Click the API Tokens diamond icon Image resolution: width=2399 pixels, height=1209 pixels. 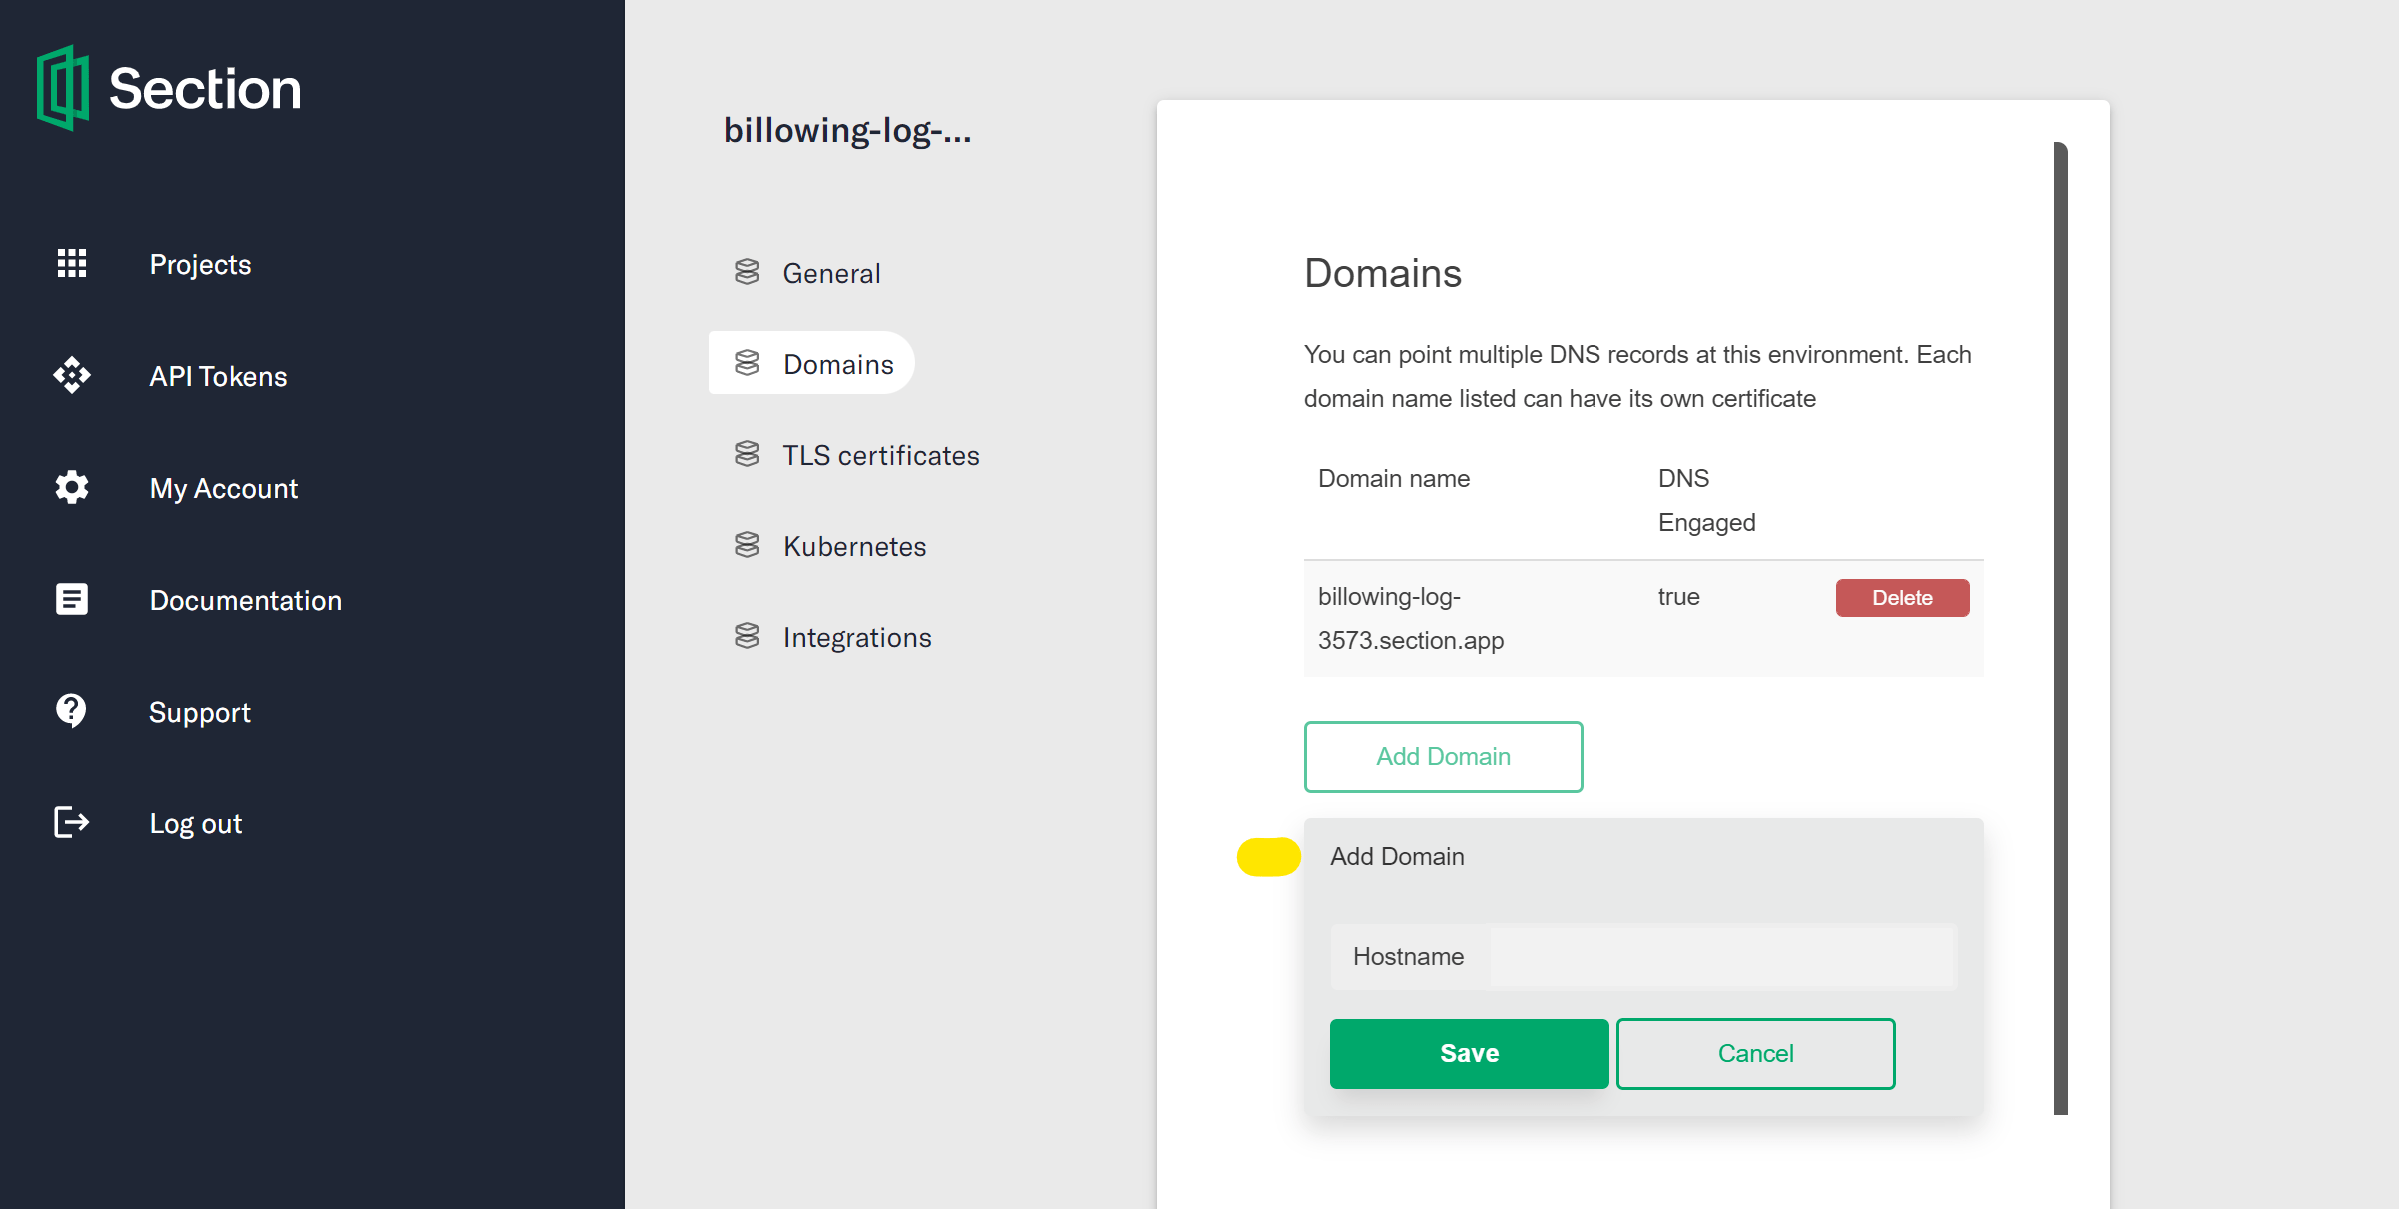(x=72, y=375)
